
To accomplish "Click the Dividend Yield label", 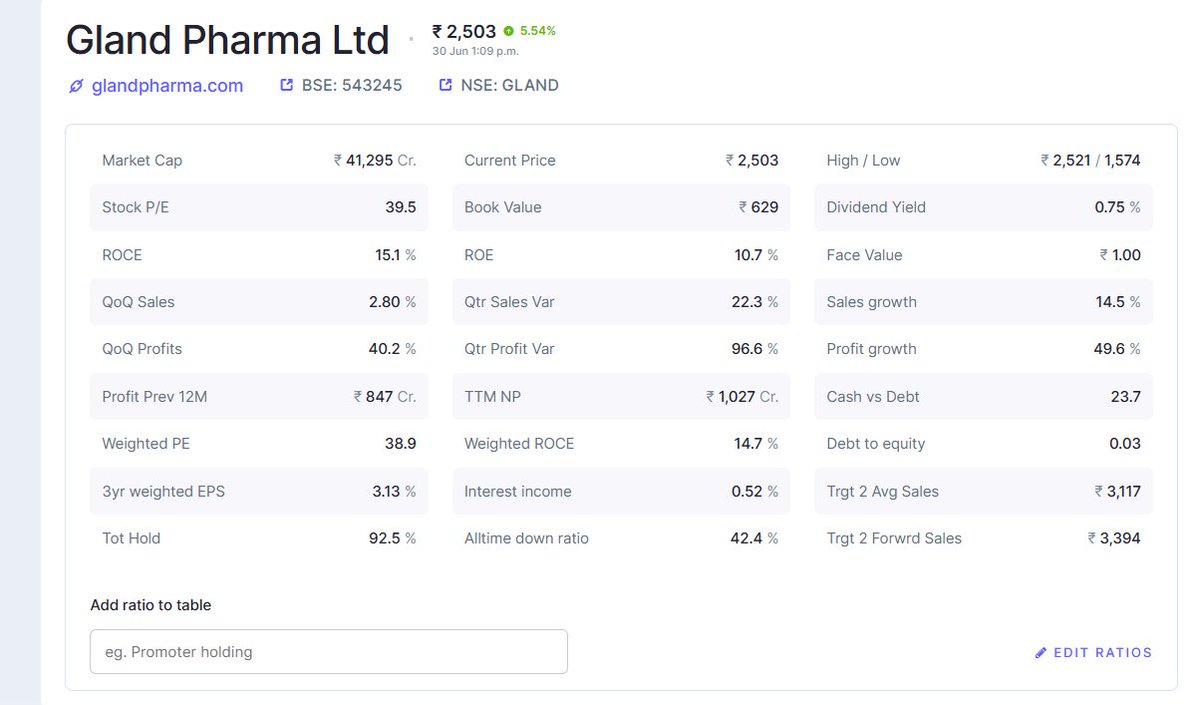I will 876,207.
